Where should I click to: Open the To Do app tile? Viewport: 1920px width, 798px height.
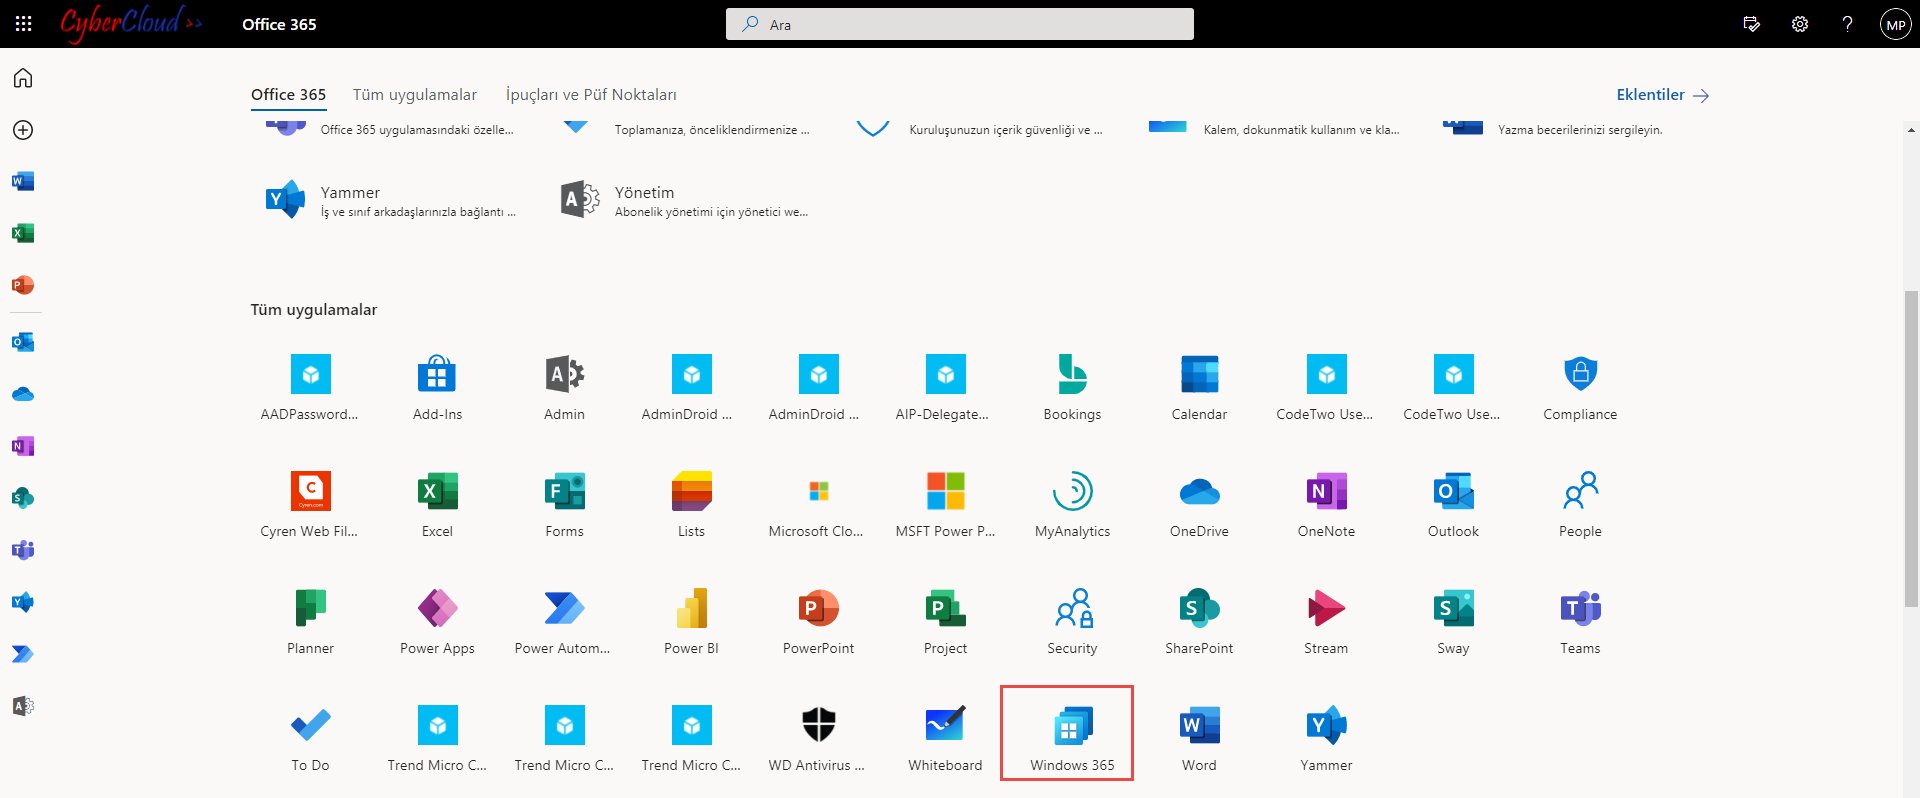point(310,739)
